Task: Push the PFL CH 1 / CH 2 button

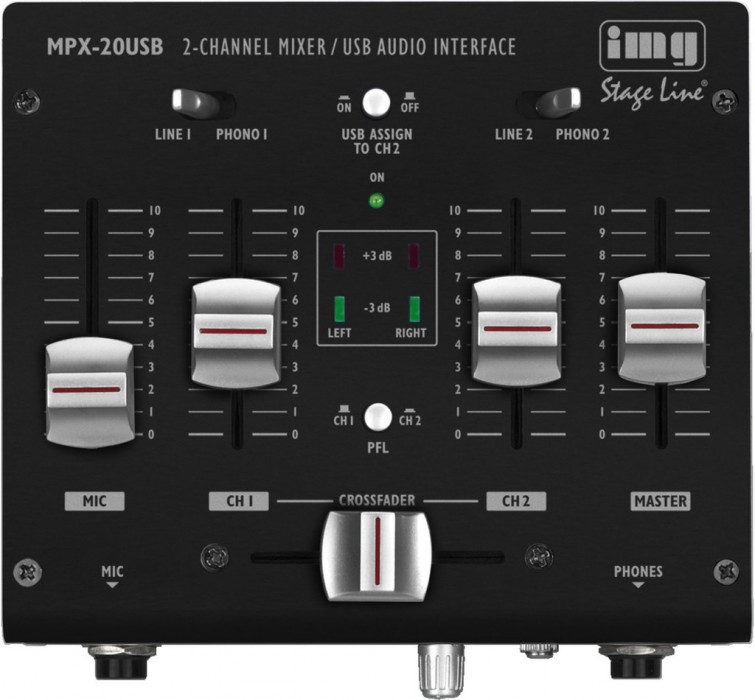Action: (x=378, y=417)
